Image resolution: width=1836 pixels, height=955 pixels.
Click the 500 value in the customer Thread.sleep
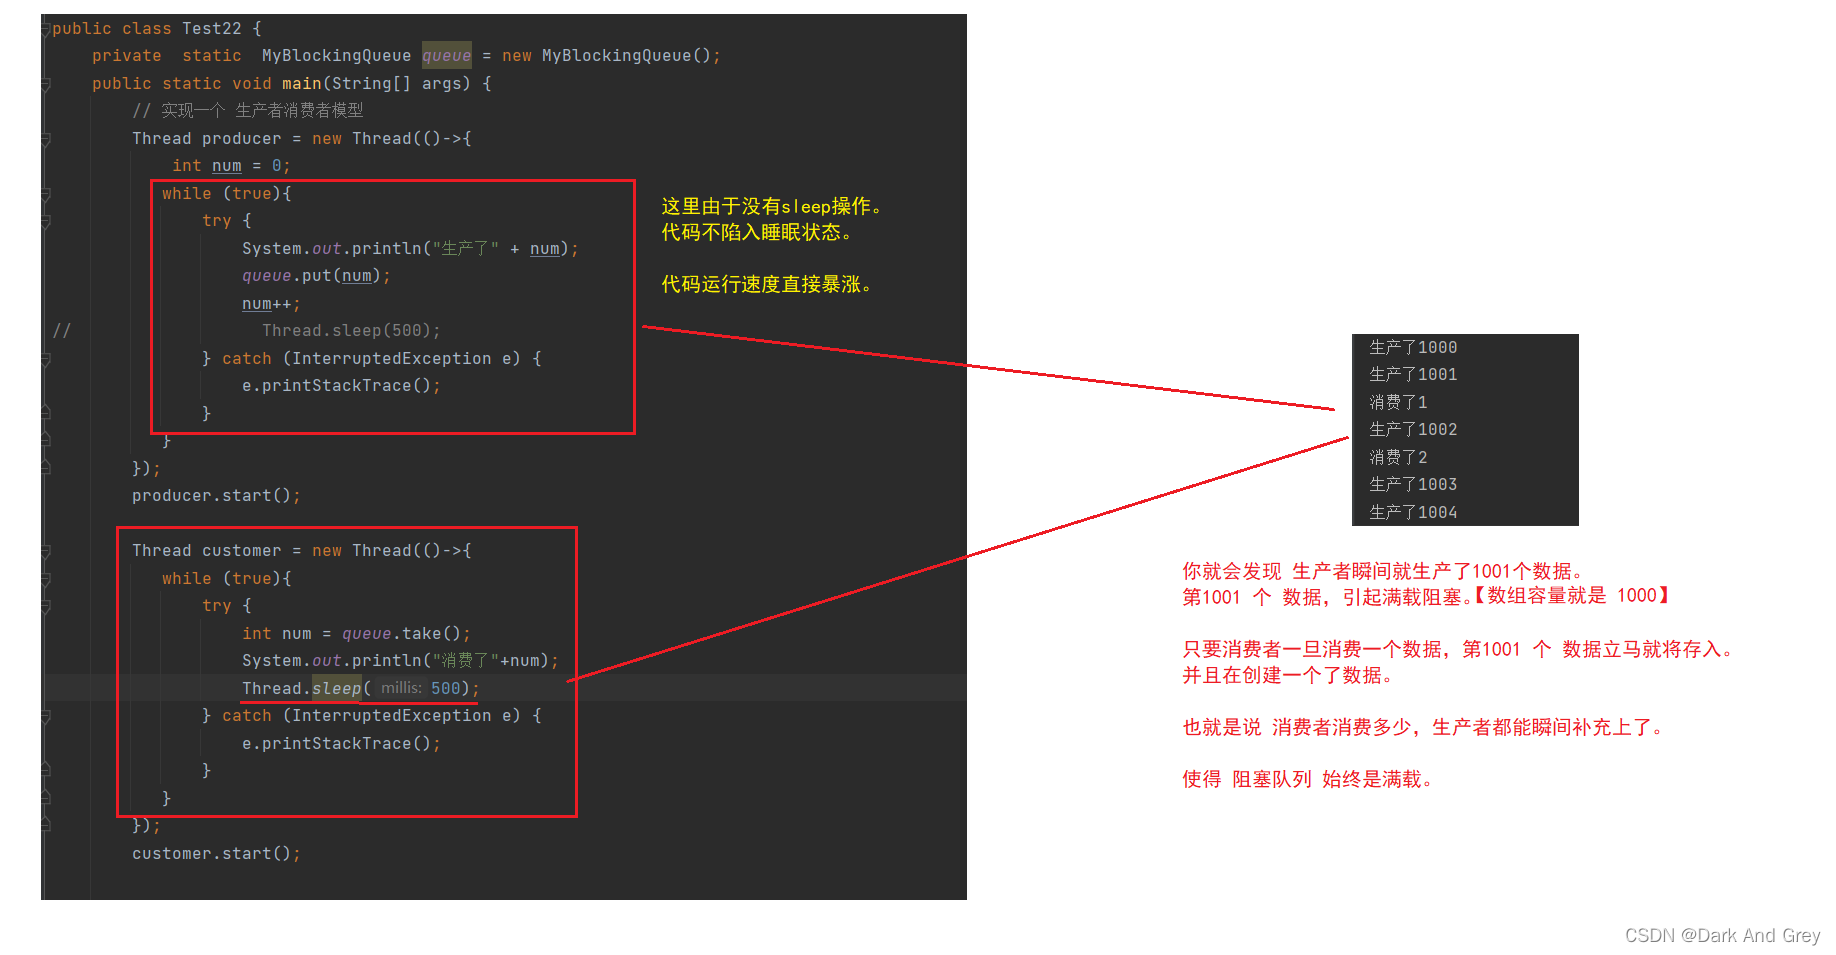click(x=446, y=689)
